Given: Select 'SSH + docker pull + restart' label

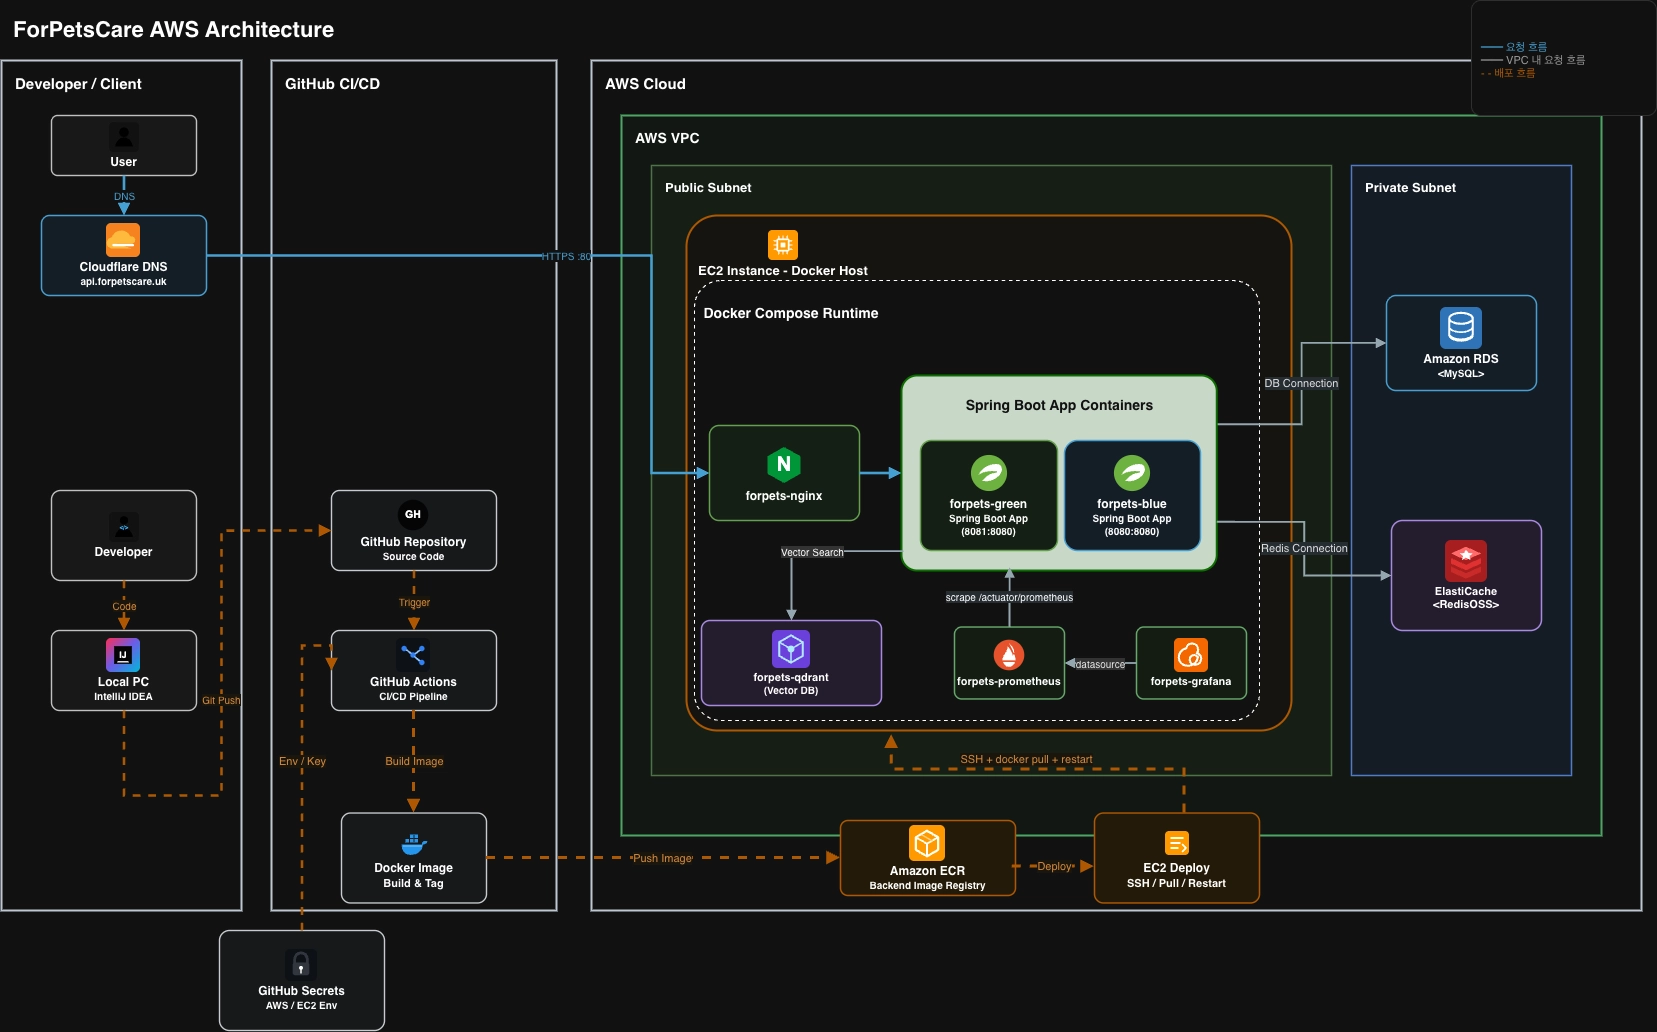Looking at the screenshot, I should point(1026,759).
